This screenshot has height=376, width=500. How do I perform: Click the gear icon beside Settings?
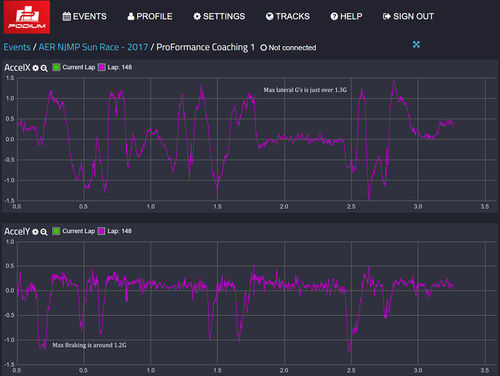(197, 16)
